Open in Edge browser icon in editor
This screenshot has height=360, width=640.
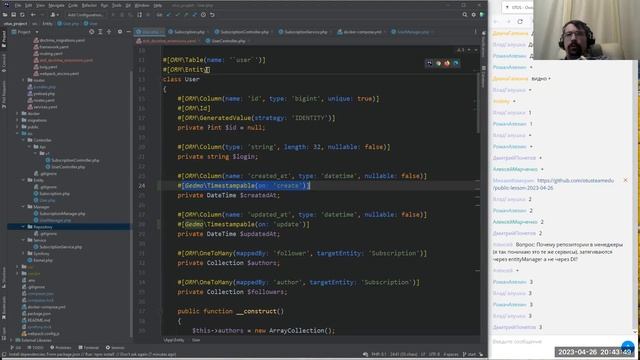(456, 63)
